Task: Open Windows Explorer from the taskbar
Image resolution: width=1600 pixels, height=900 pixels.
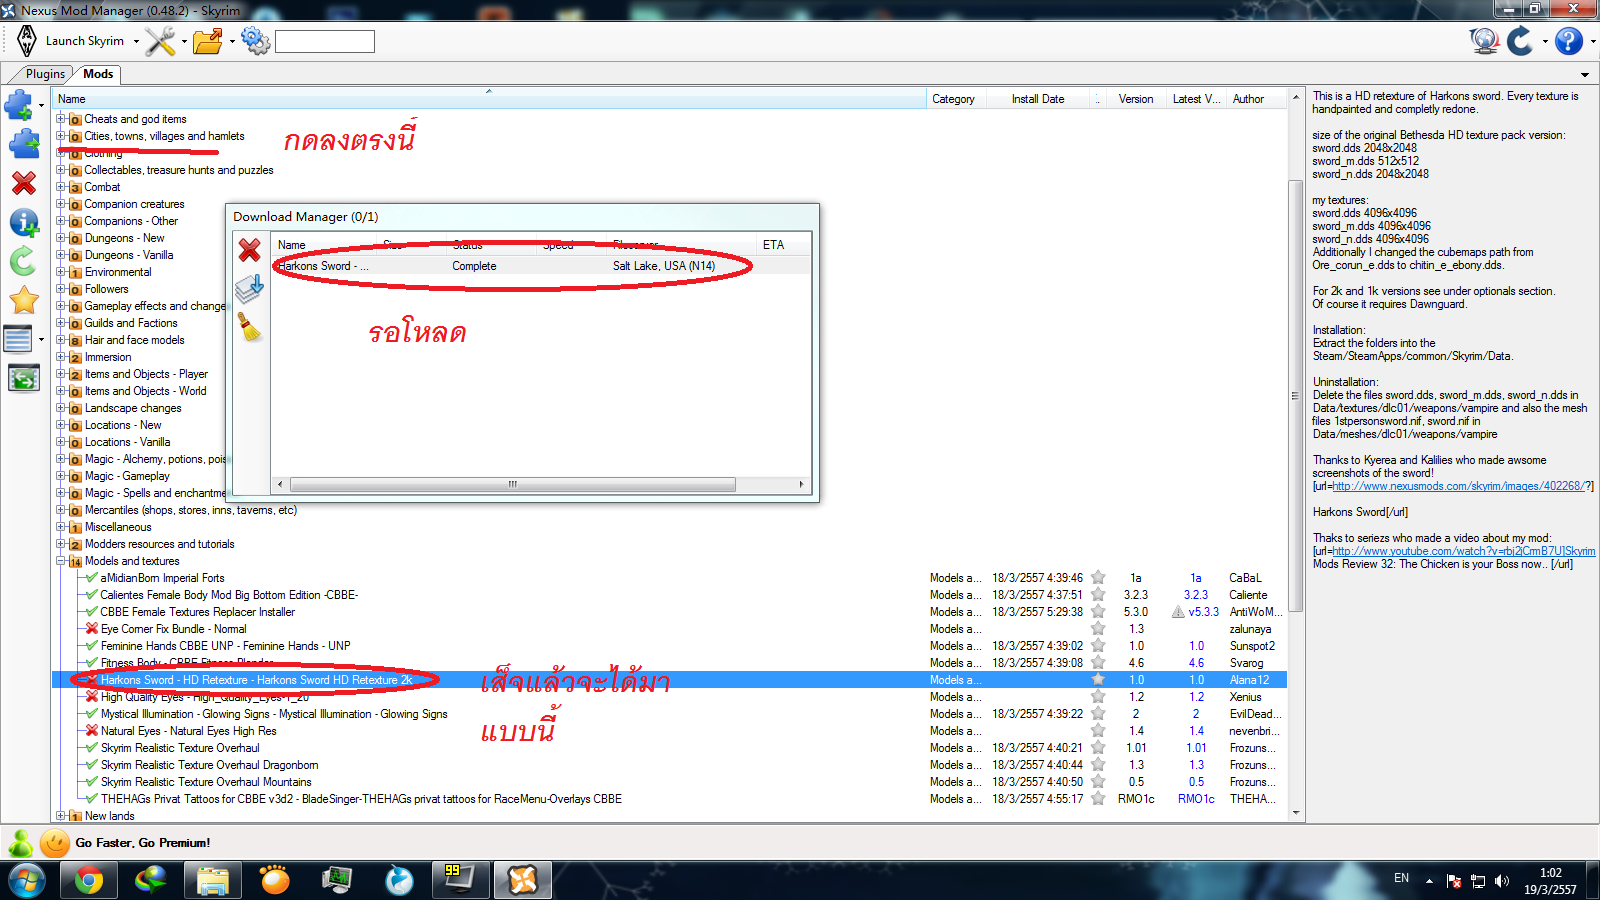Action: (213, 880)
